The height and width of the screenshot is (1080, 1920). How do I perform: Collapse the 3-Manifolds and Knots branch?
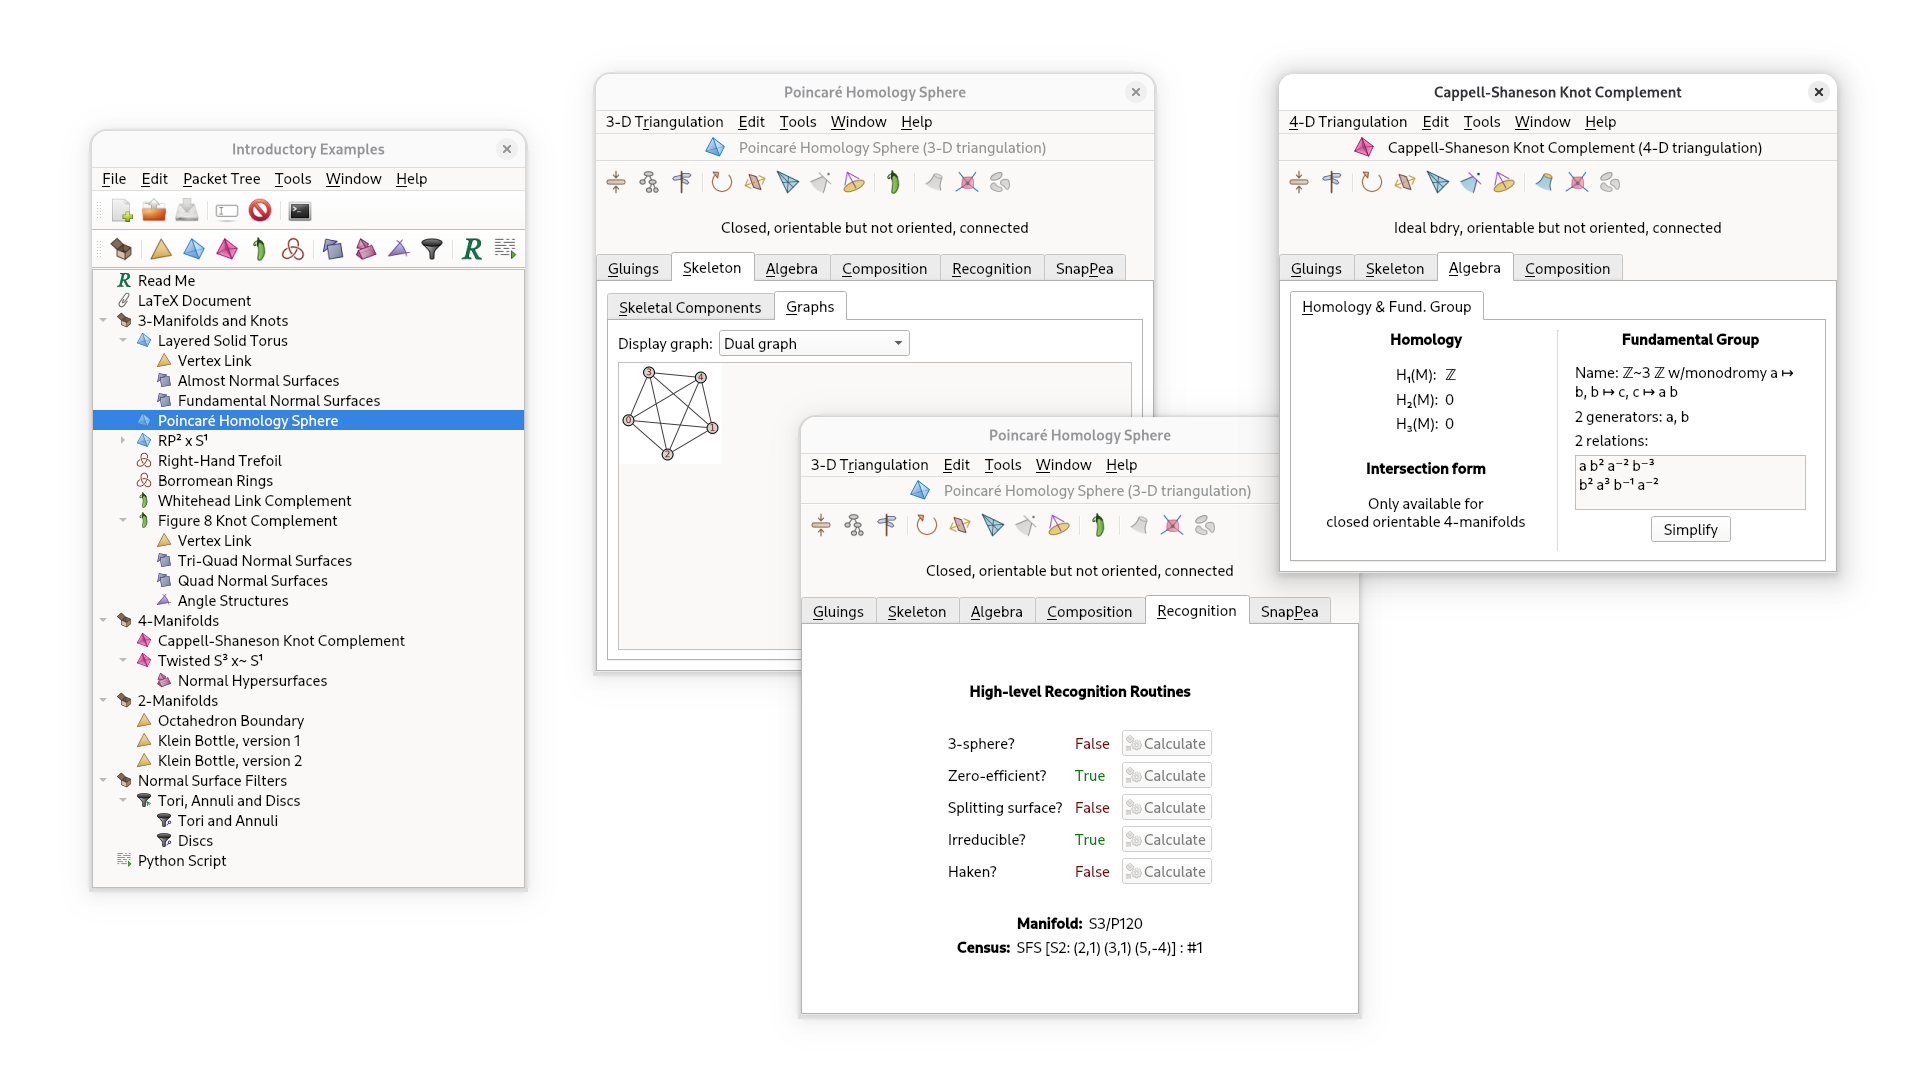[103, 321]
